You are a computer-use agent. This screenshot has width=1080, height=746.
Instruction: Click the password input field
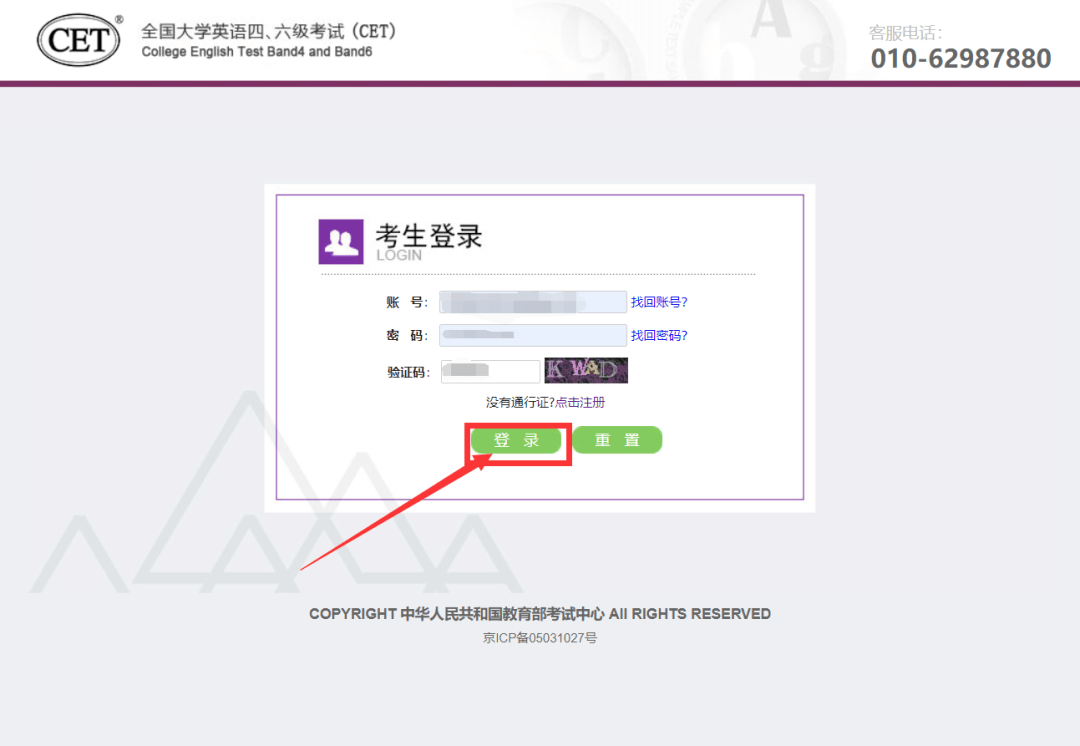(533, 335)
